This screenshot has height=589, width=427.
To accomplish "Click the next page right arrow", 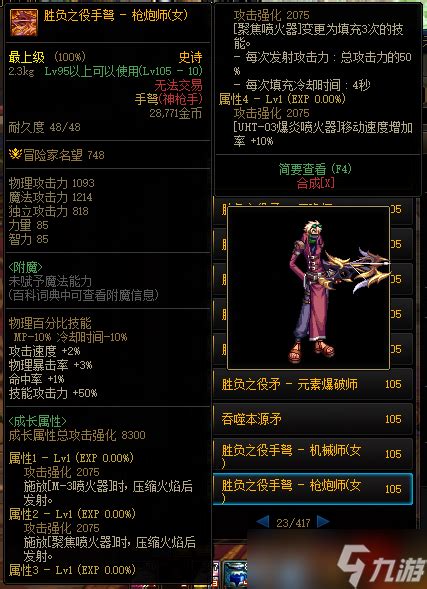I will [323, 521].
